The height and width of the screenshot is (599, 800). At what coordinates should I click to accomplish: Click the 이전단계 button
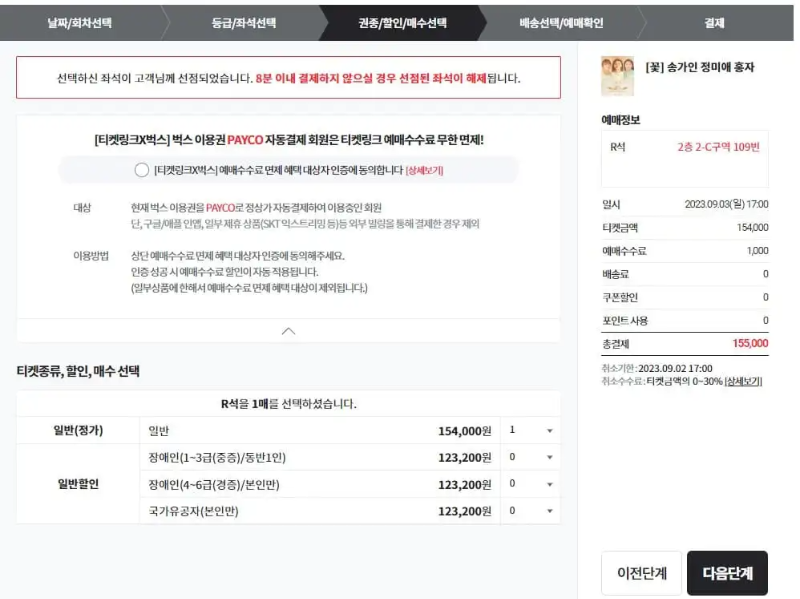(641, 573)
